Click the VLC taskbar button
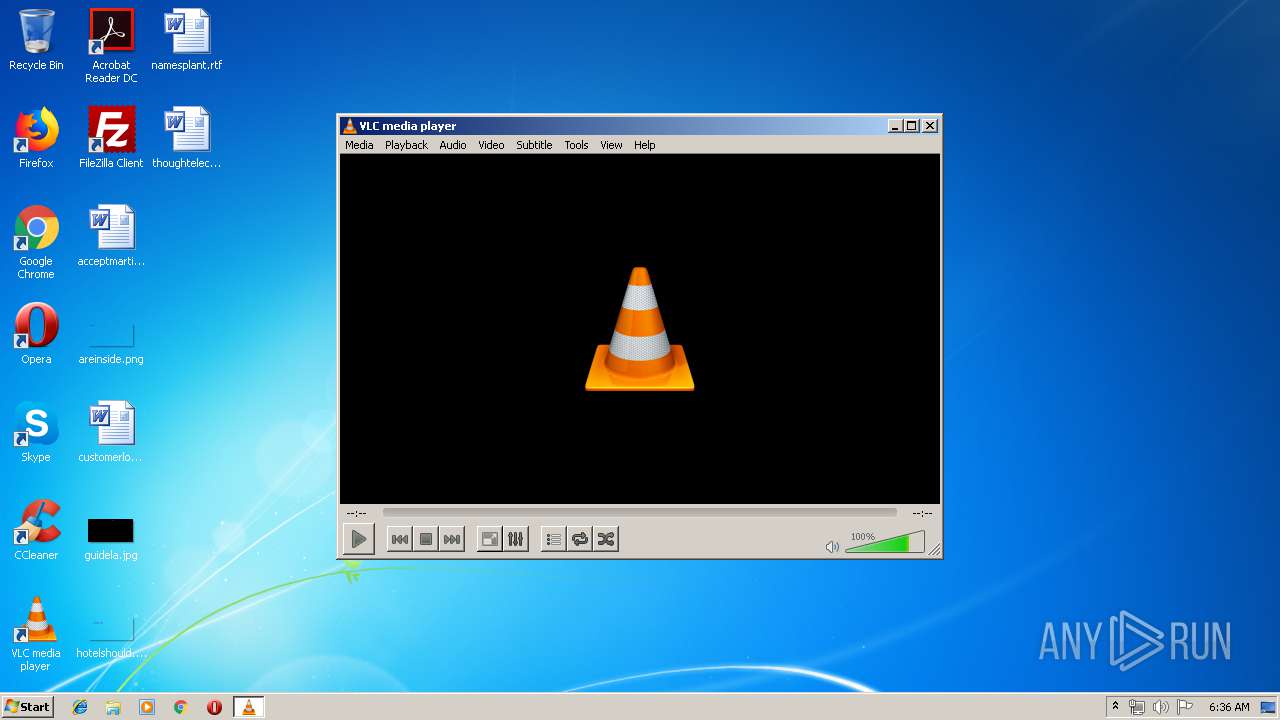Screen dimensions: 1280x720 click(x=248, y=707)
